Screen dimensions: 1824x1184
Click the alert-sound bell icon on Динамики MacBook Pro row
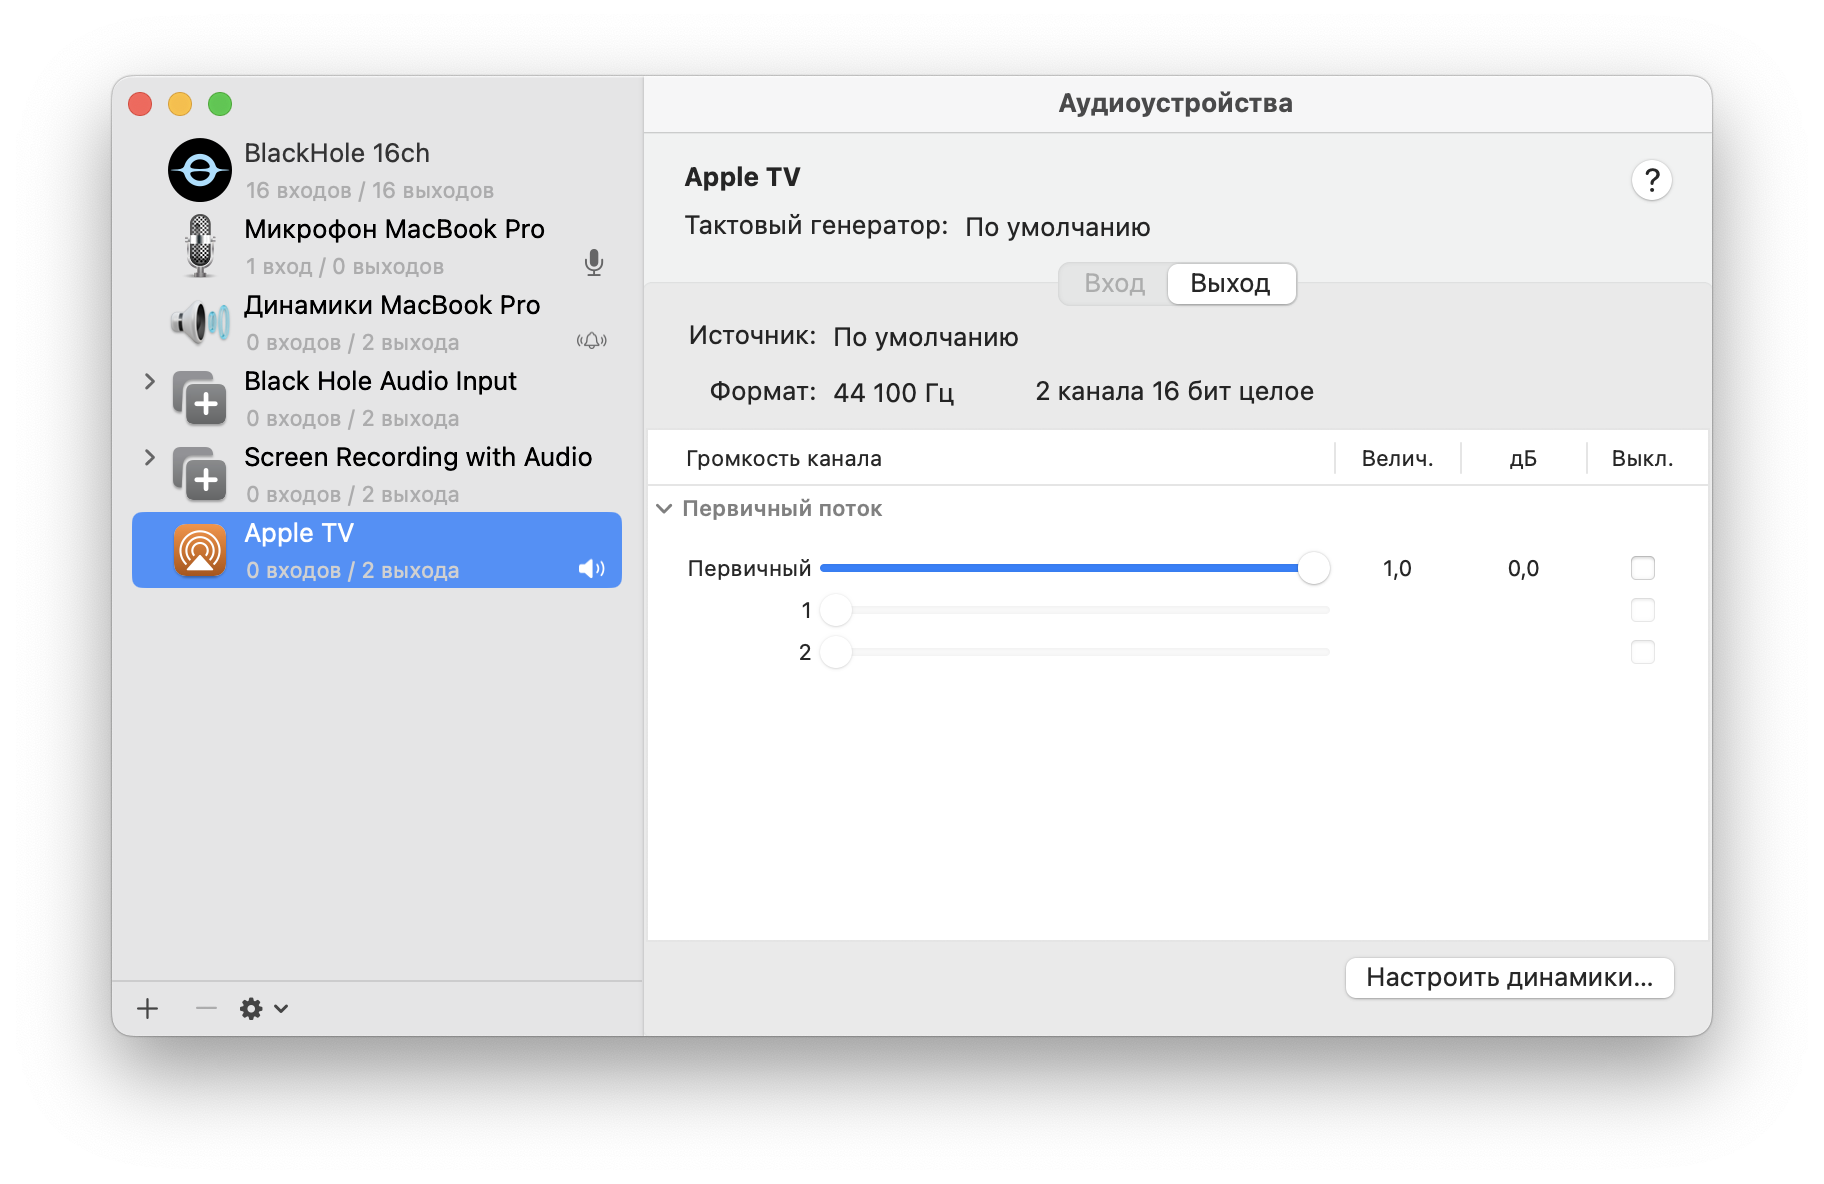click(592, 341)
